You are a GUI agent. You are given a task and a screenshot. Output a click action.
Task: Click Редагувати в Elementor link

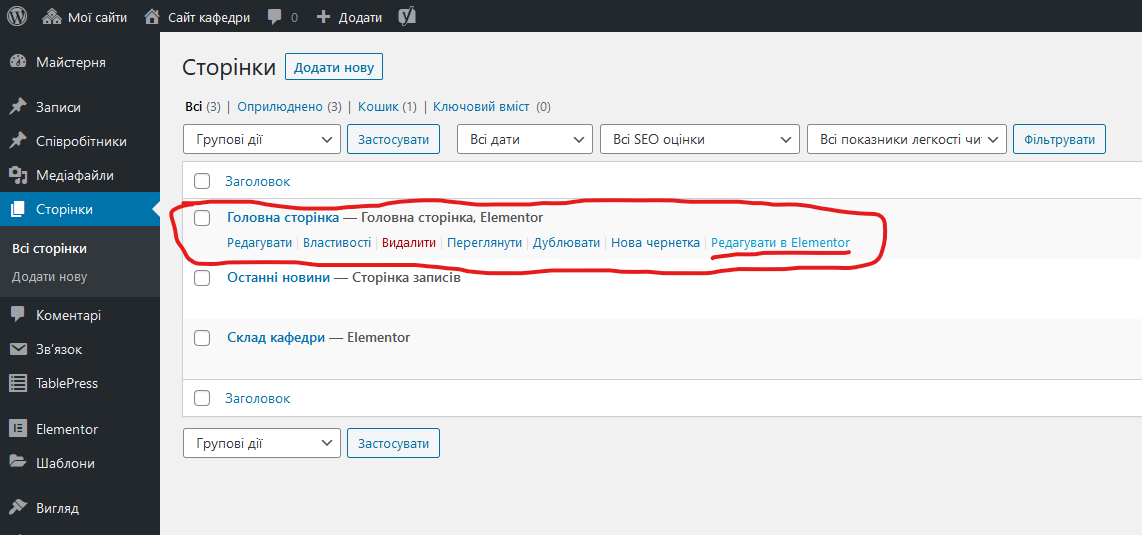pos(780,242)
